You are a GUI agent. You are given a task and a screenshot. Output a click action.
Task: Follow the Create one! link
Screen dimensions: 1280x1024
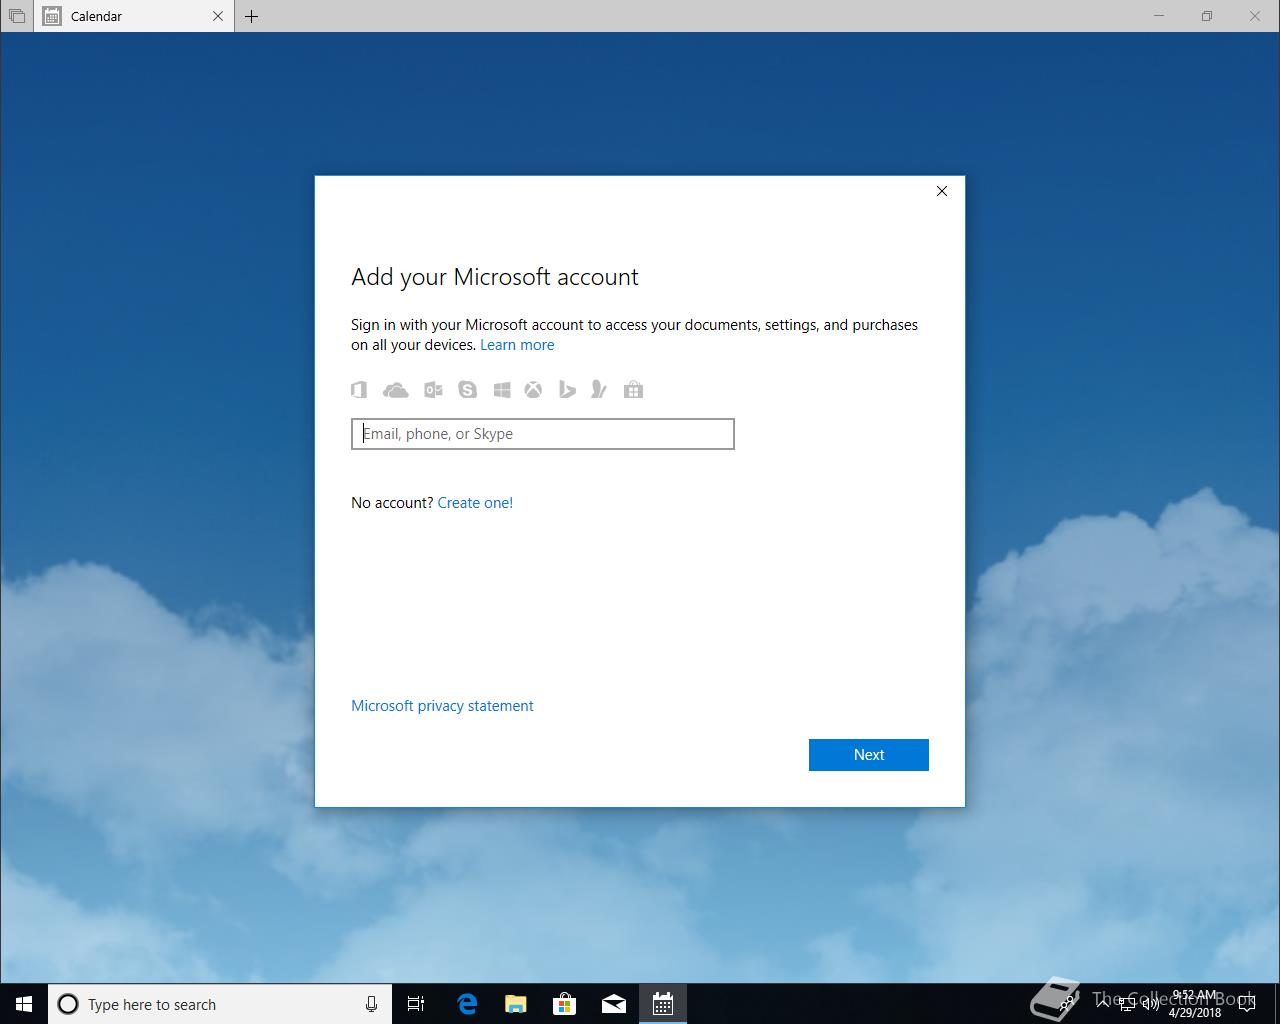pyautogui.click(x=475, y=503)
